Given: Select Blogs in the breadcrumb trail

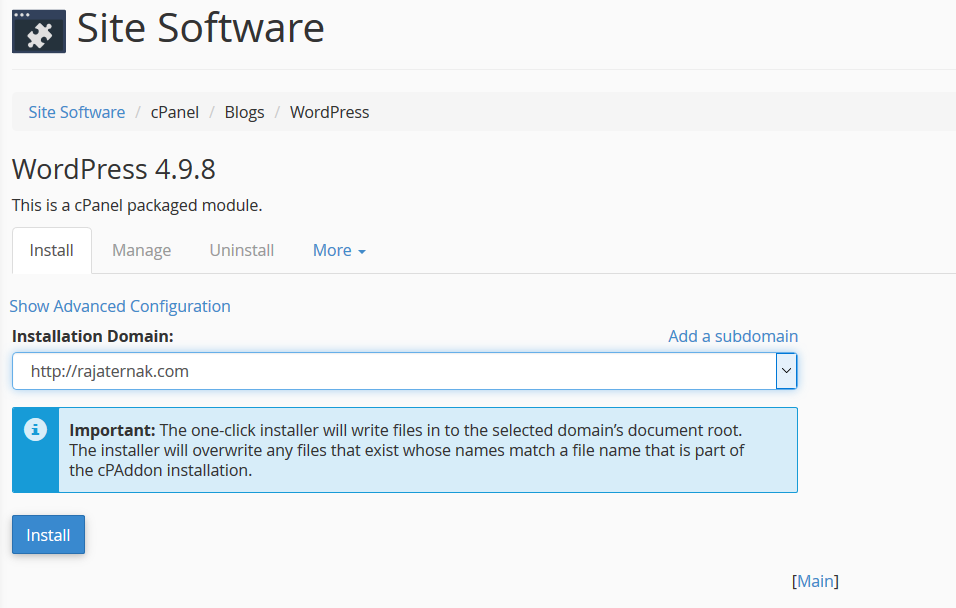Looking at the screenshot, I should (x=244, y=112).
